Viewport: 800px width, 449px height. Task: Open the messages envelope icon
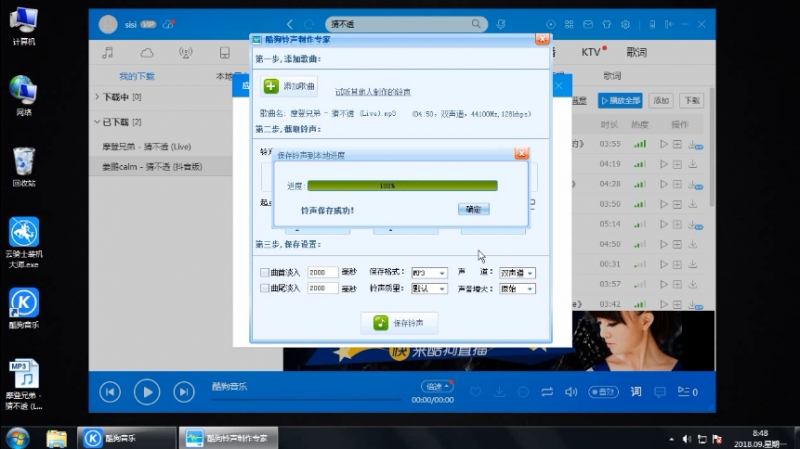click(x=588, y=24)
